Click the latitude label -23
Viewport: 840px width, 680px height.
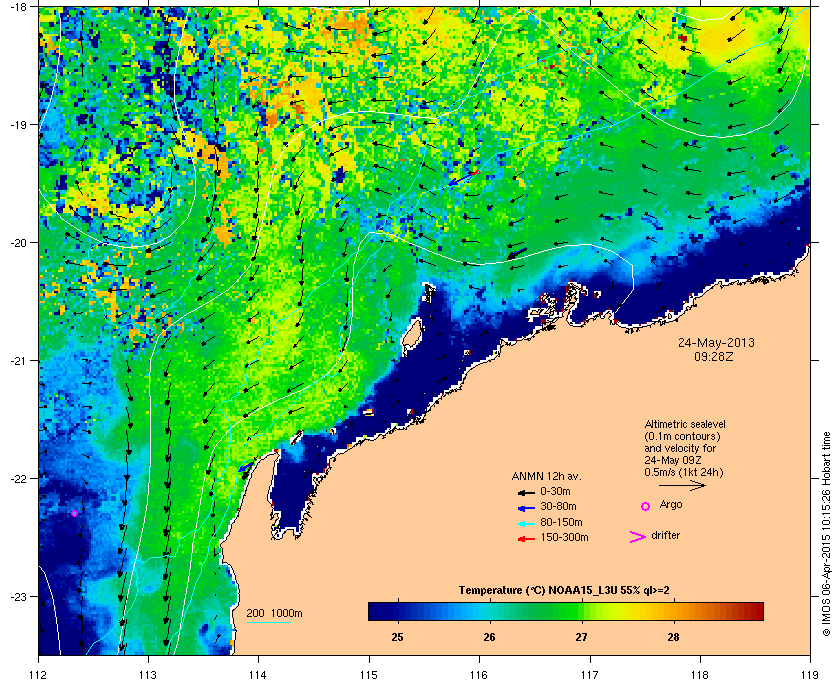(x=18, y=596)
